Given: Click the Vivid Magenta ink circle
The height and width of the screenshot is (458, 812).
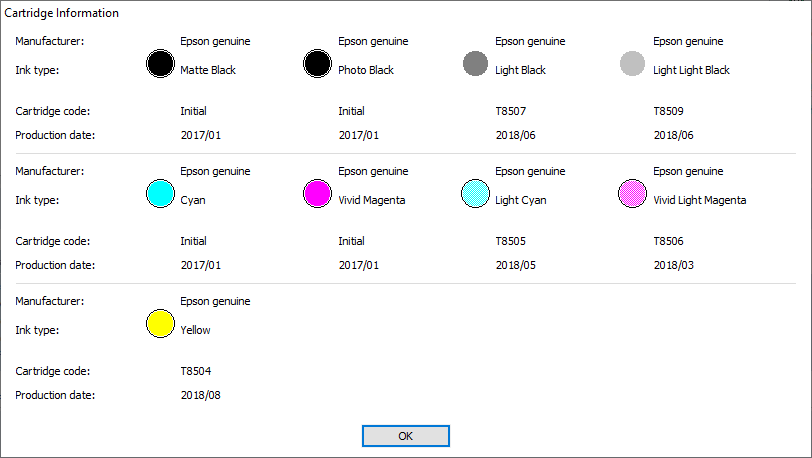Looking at the screenshot, I should click(317, 194).
